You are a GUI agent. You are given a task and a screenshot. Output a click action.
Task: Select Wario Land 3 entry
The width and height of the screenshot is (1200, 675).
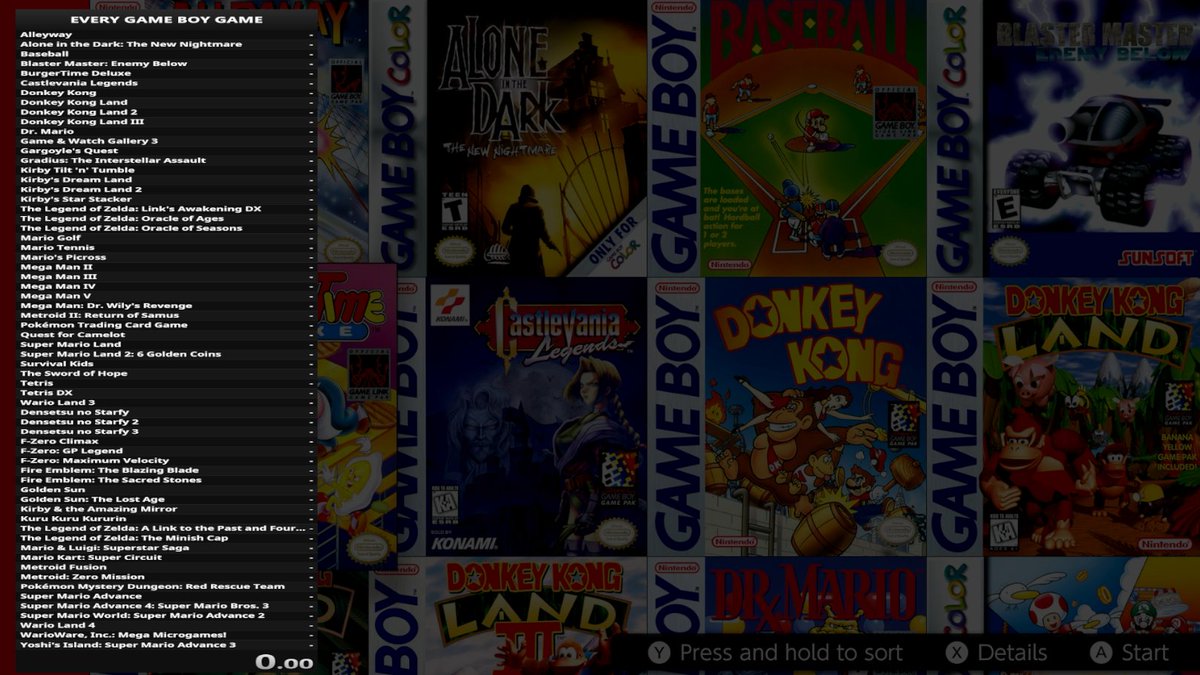167,402
